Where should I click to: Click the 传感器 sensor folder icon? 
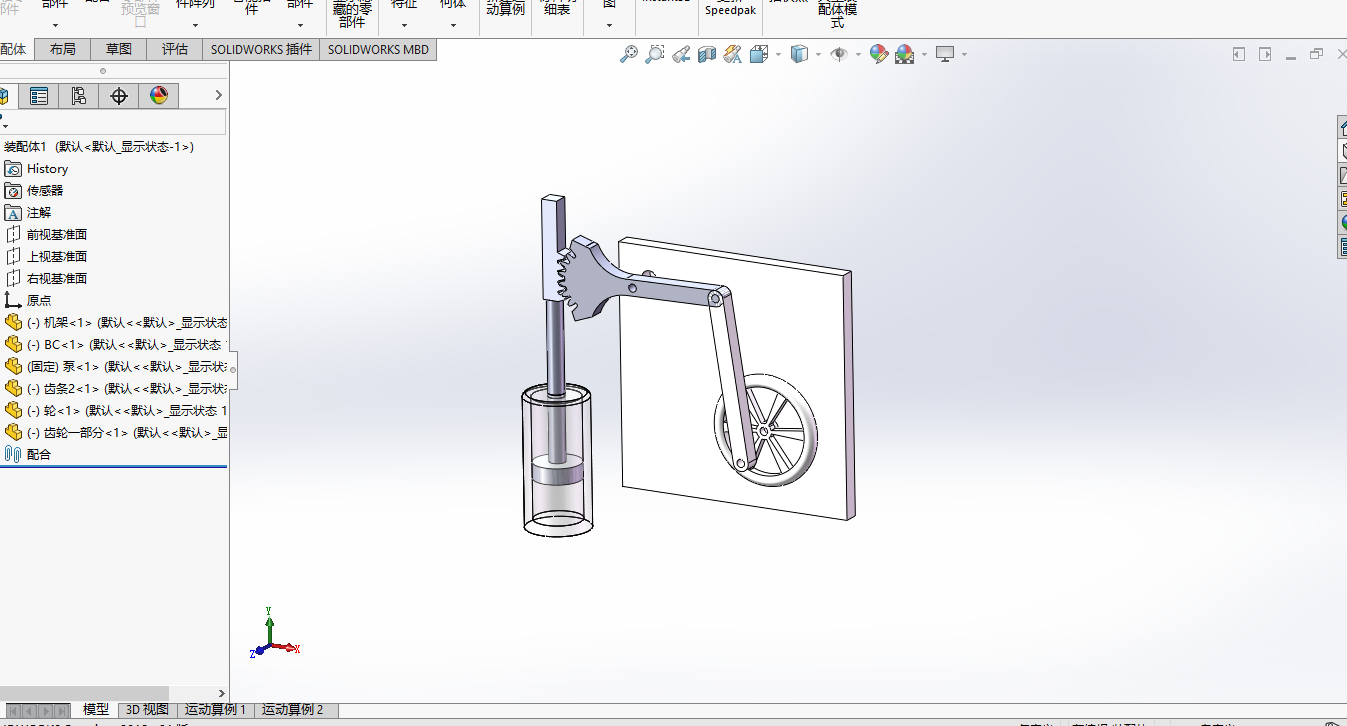(x=13, y=191)
